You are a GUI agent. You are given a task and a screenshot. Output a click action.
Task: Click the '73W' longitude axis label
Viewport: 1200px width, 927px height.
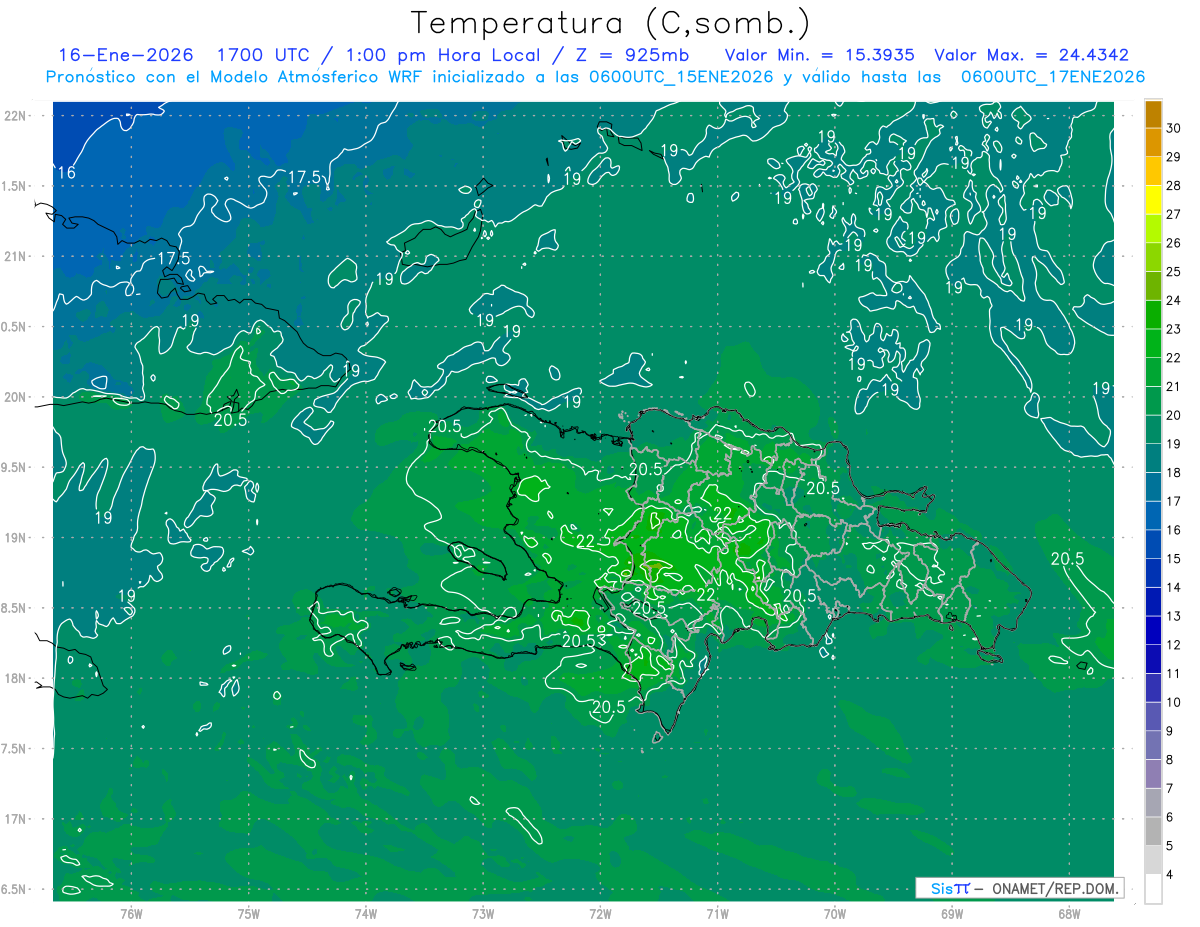click(x=483, y=912)
